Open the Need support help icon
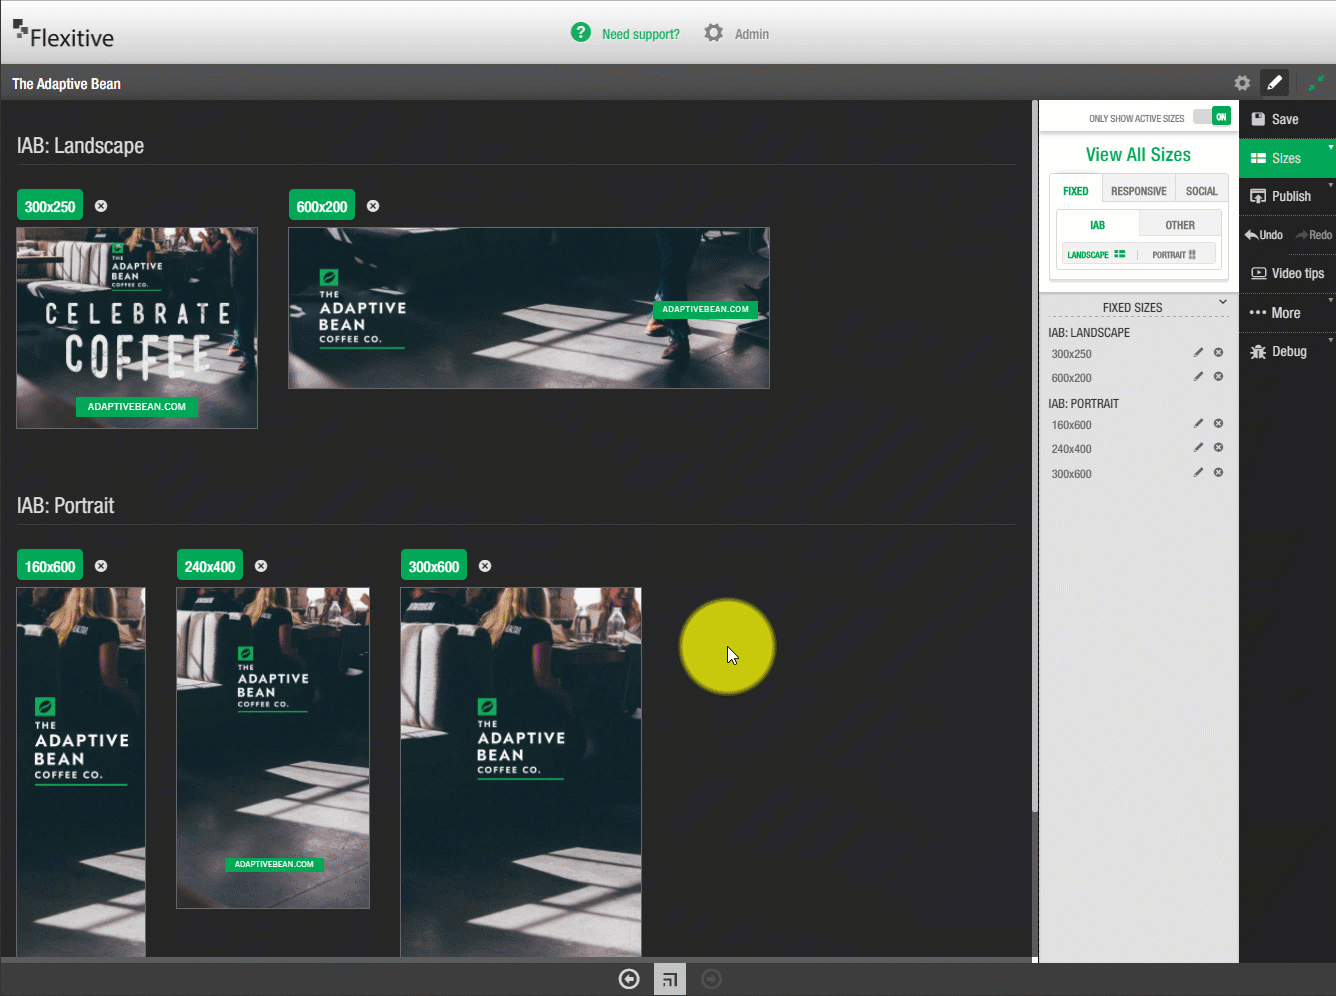 [581, 33]
